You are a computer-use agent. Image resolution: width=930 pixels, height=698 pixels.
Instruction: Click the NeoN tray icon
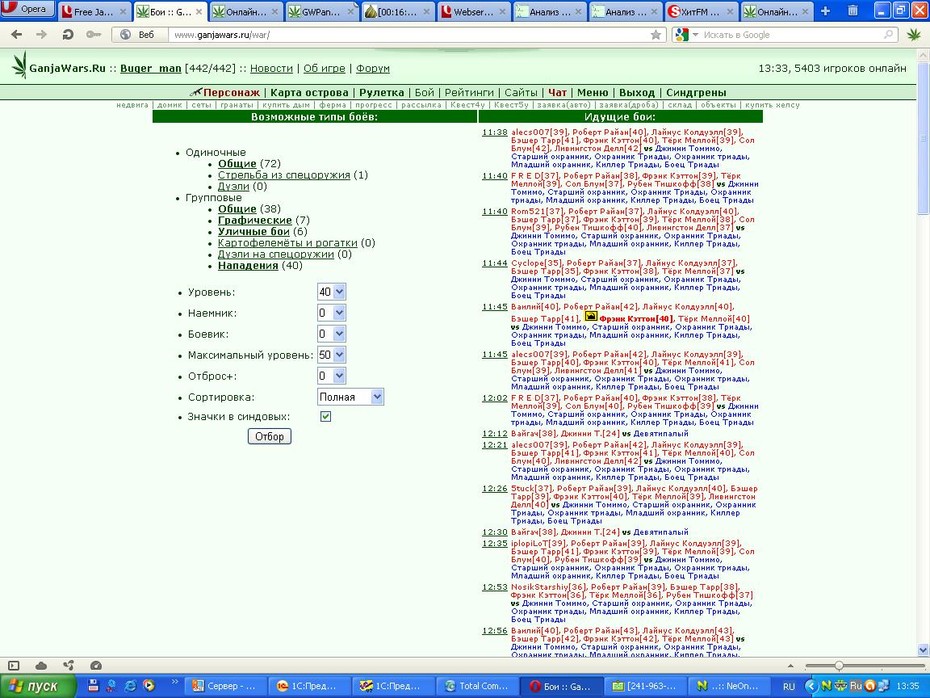point(826,686)
